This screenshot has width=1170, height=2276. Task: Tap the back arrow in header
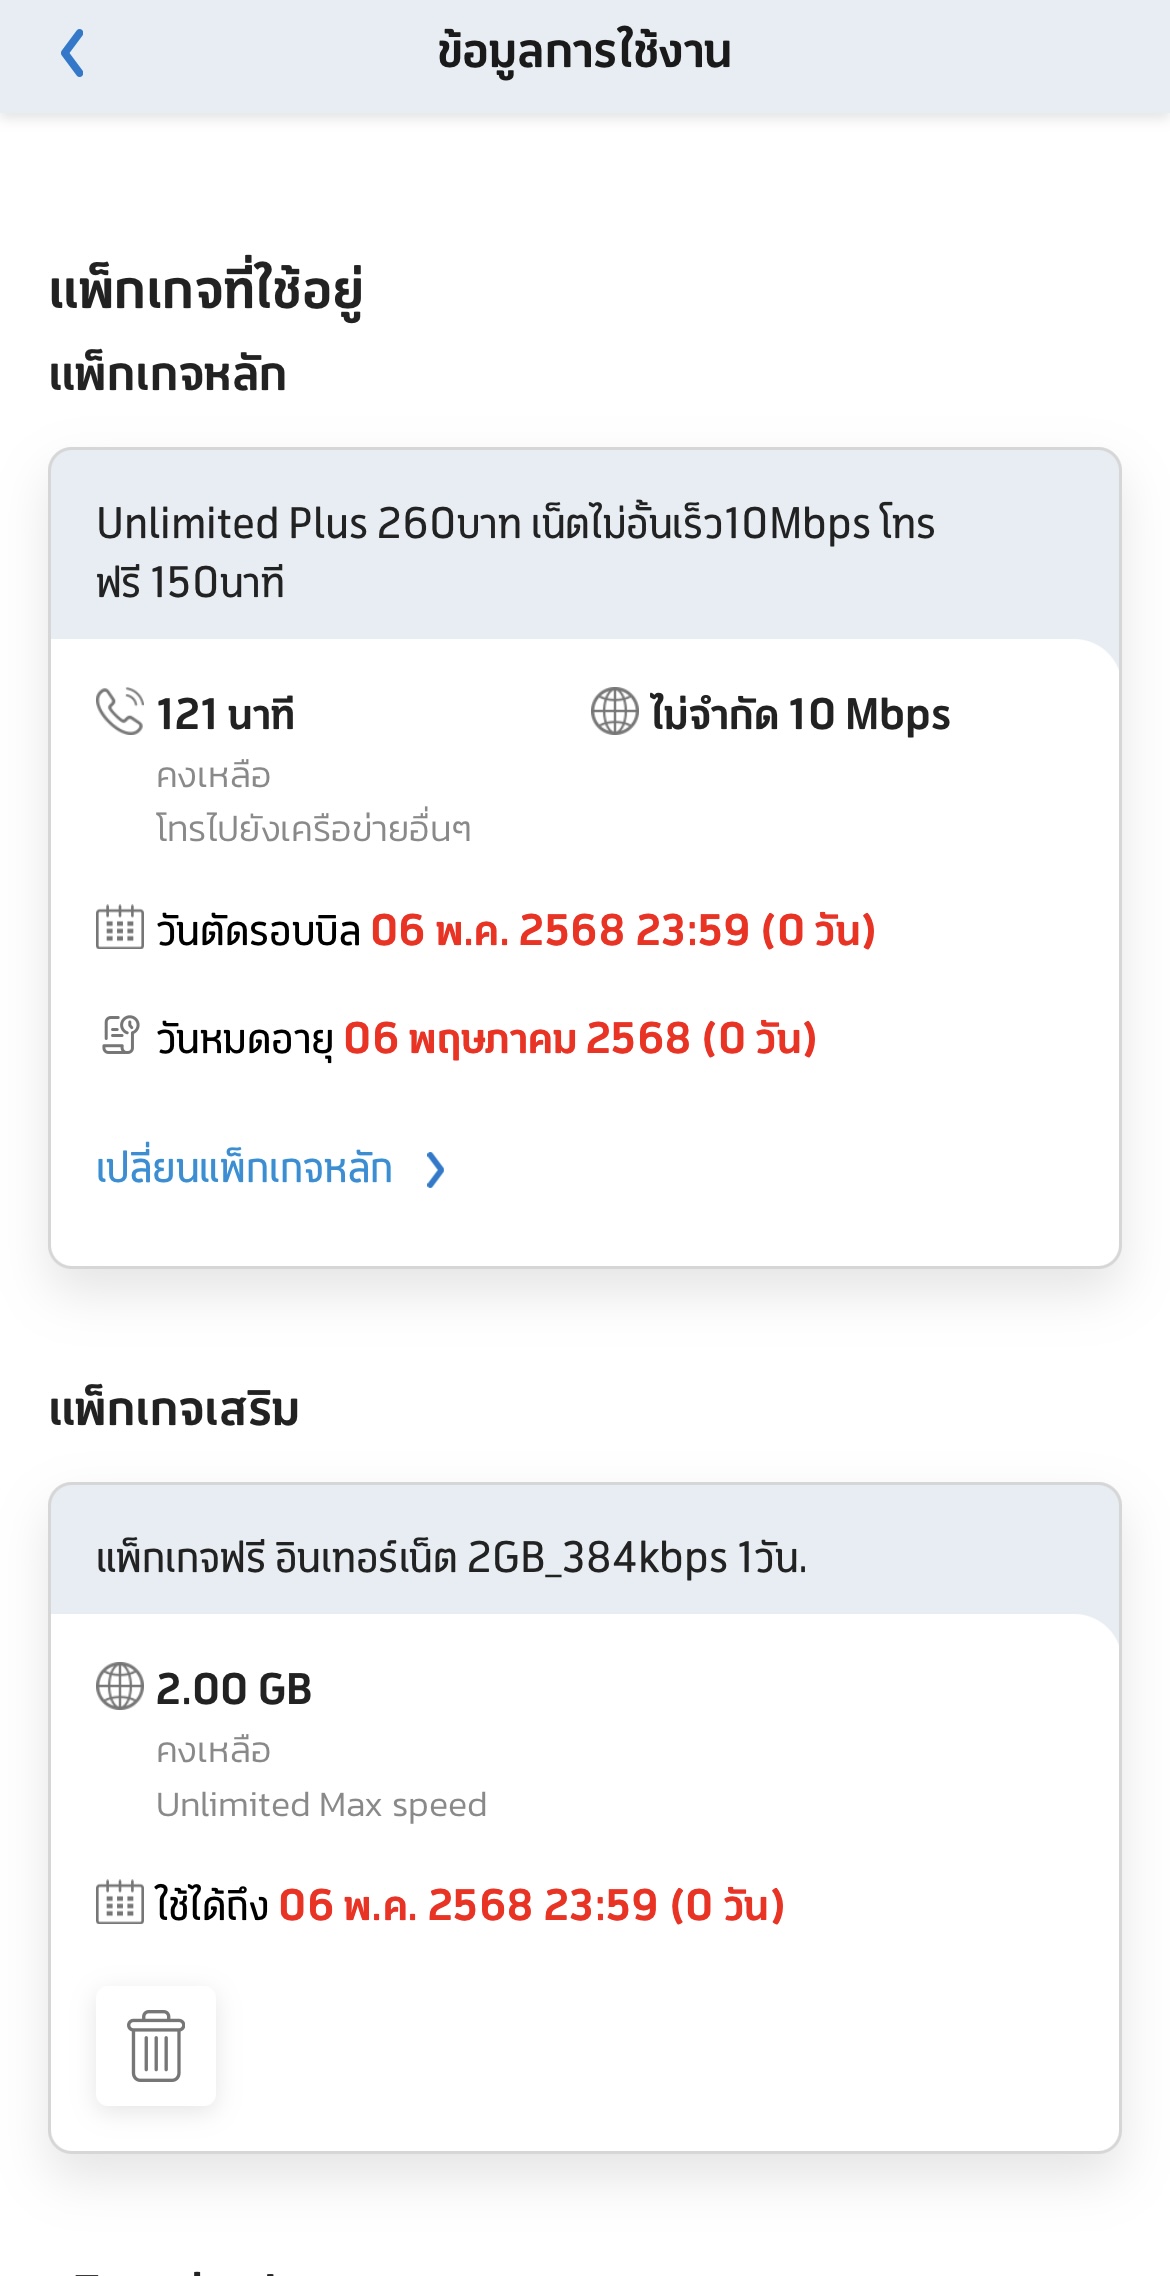[x=72, y=53]
